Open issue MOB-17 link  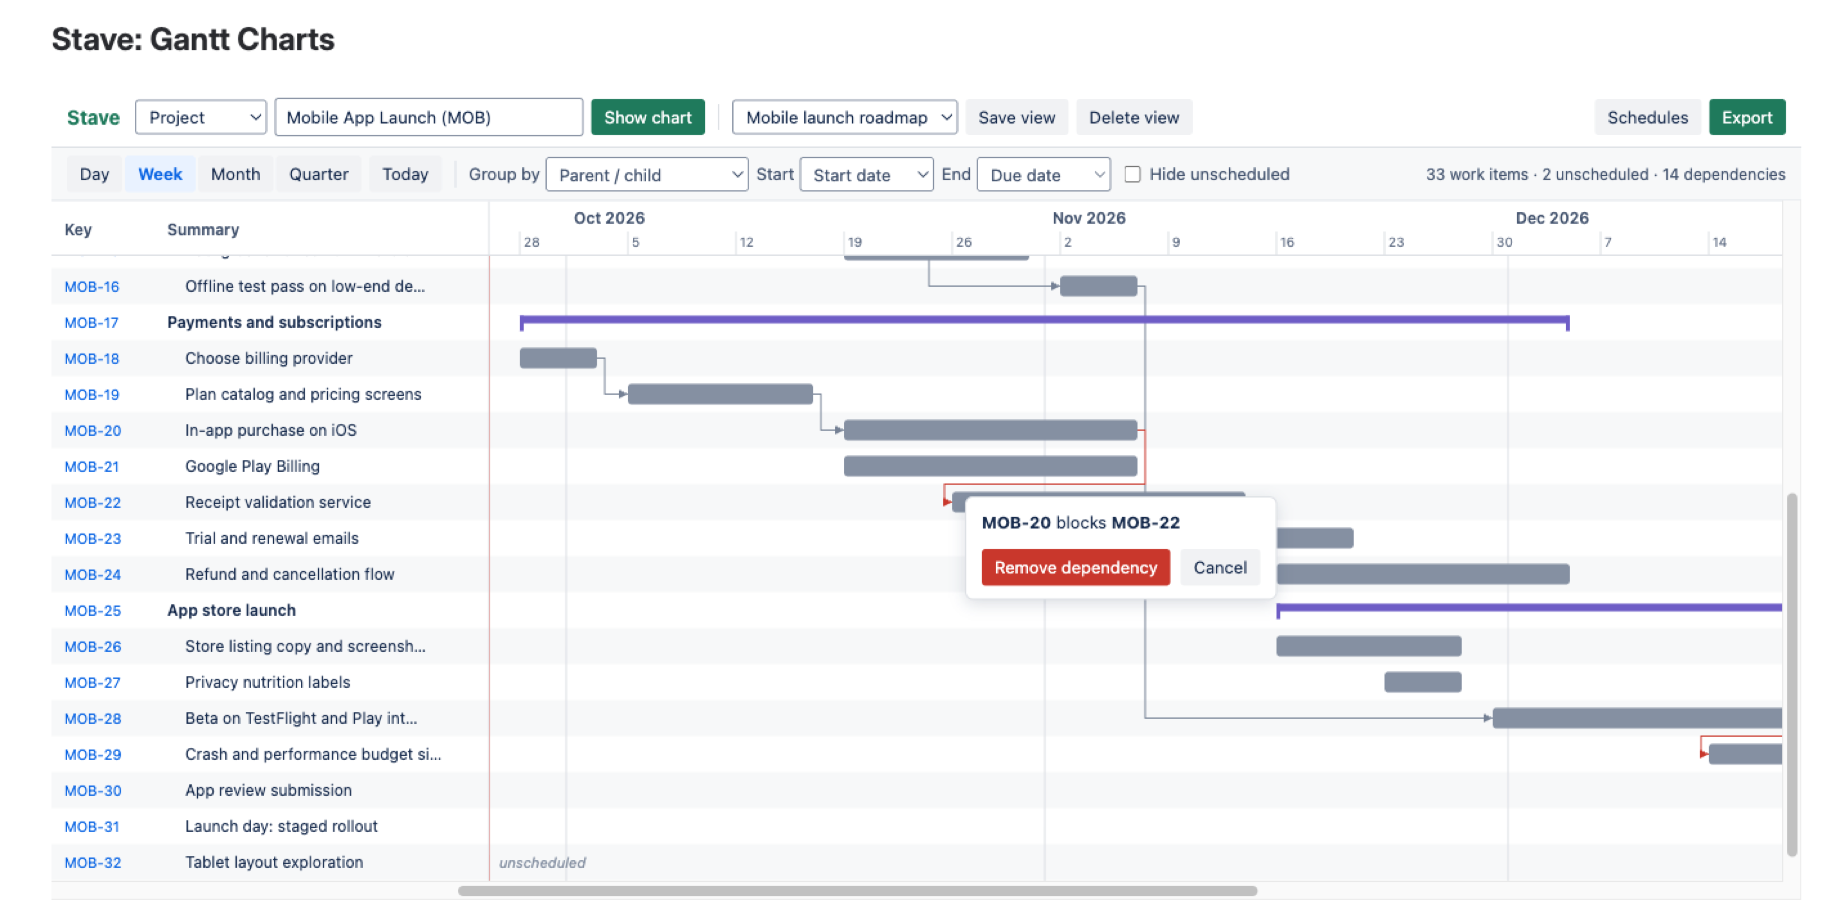coord(91,322)
